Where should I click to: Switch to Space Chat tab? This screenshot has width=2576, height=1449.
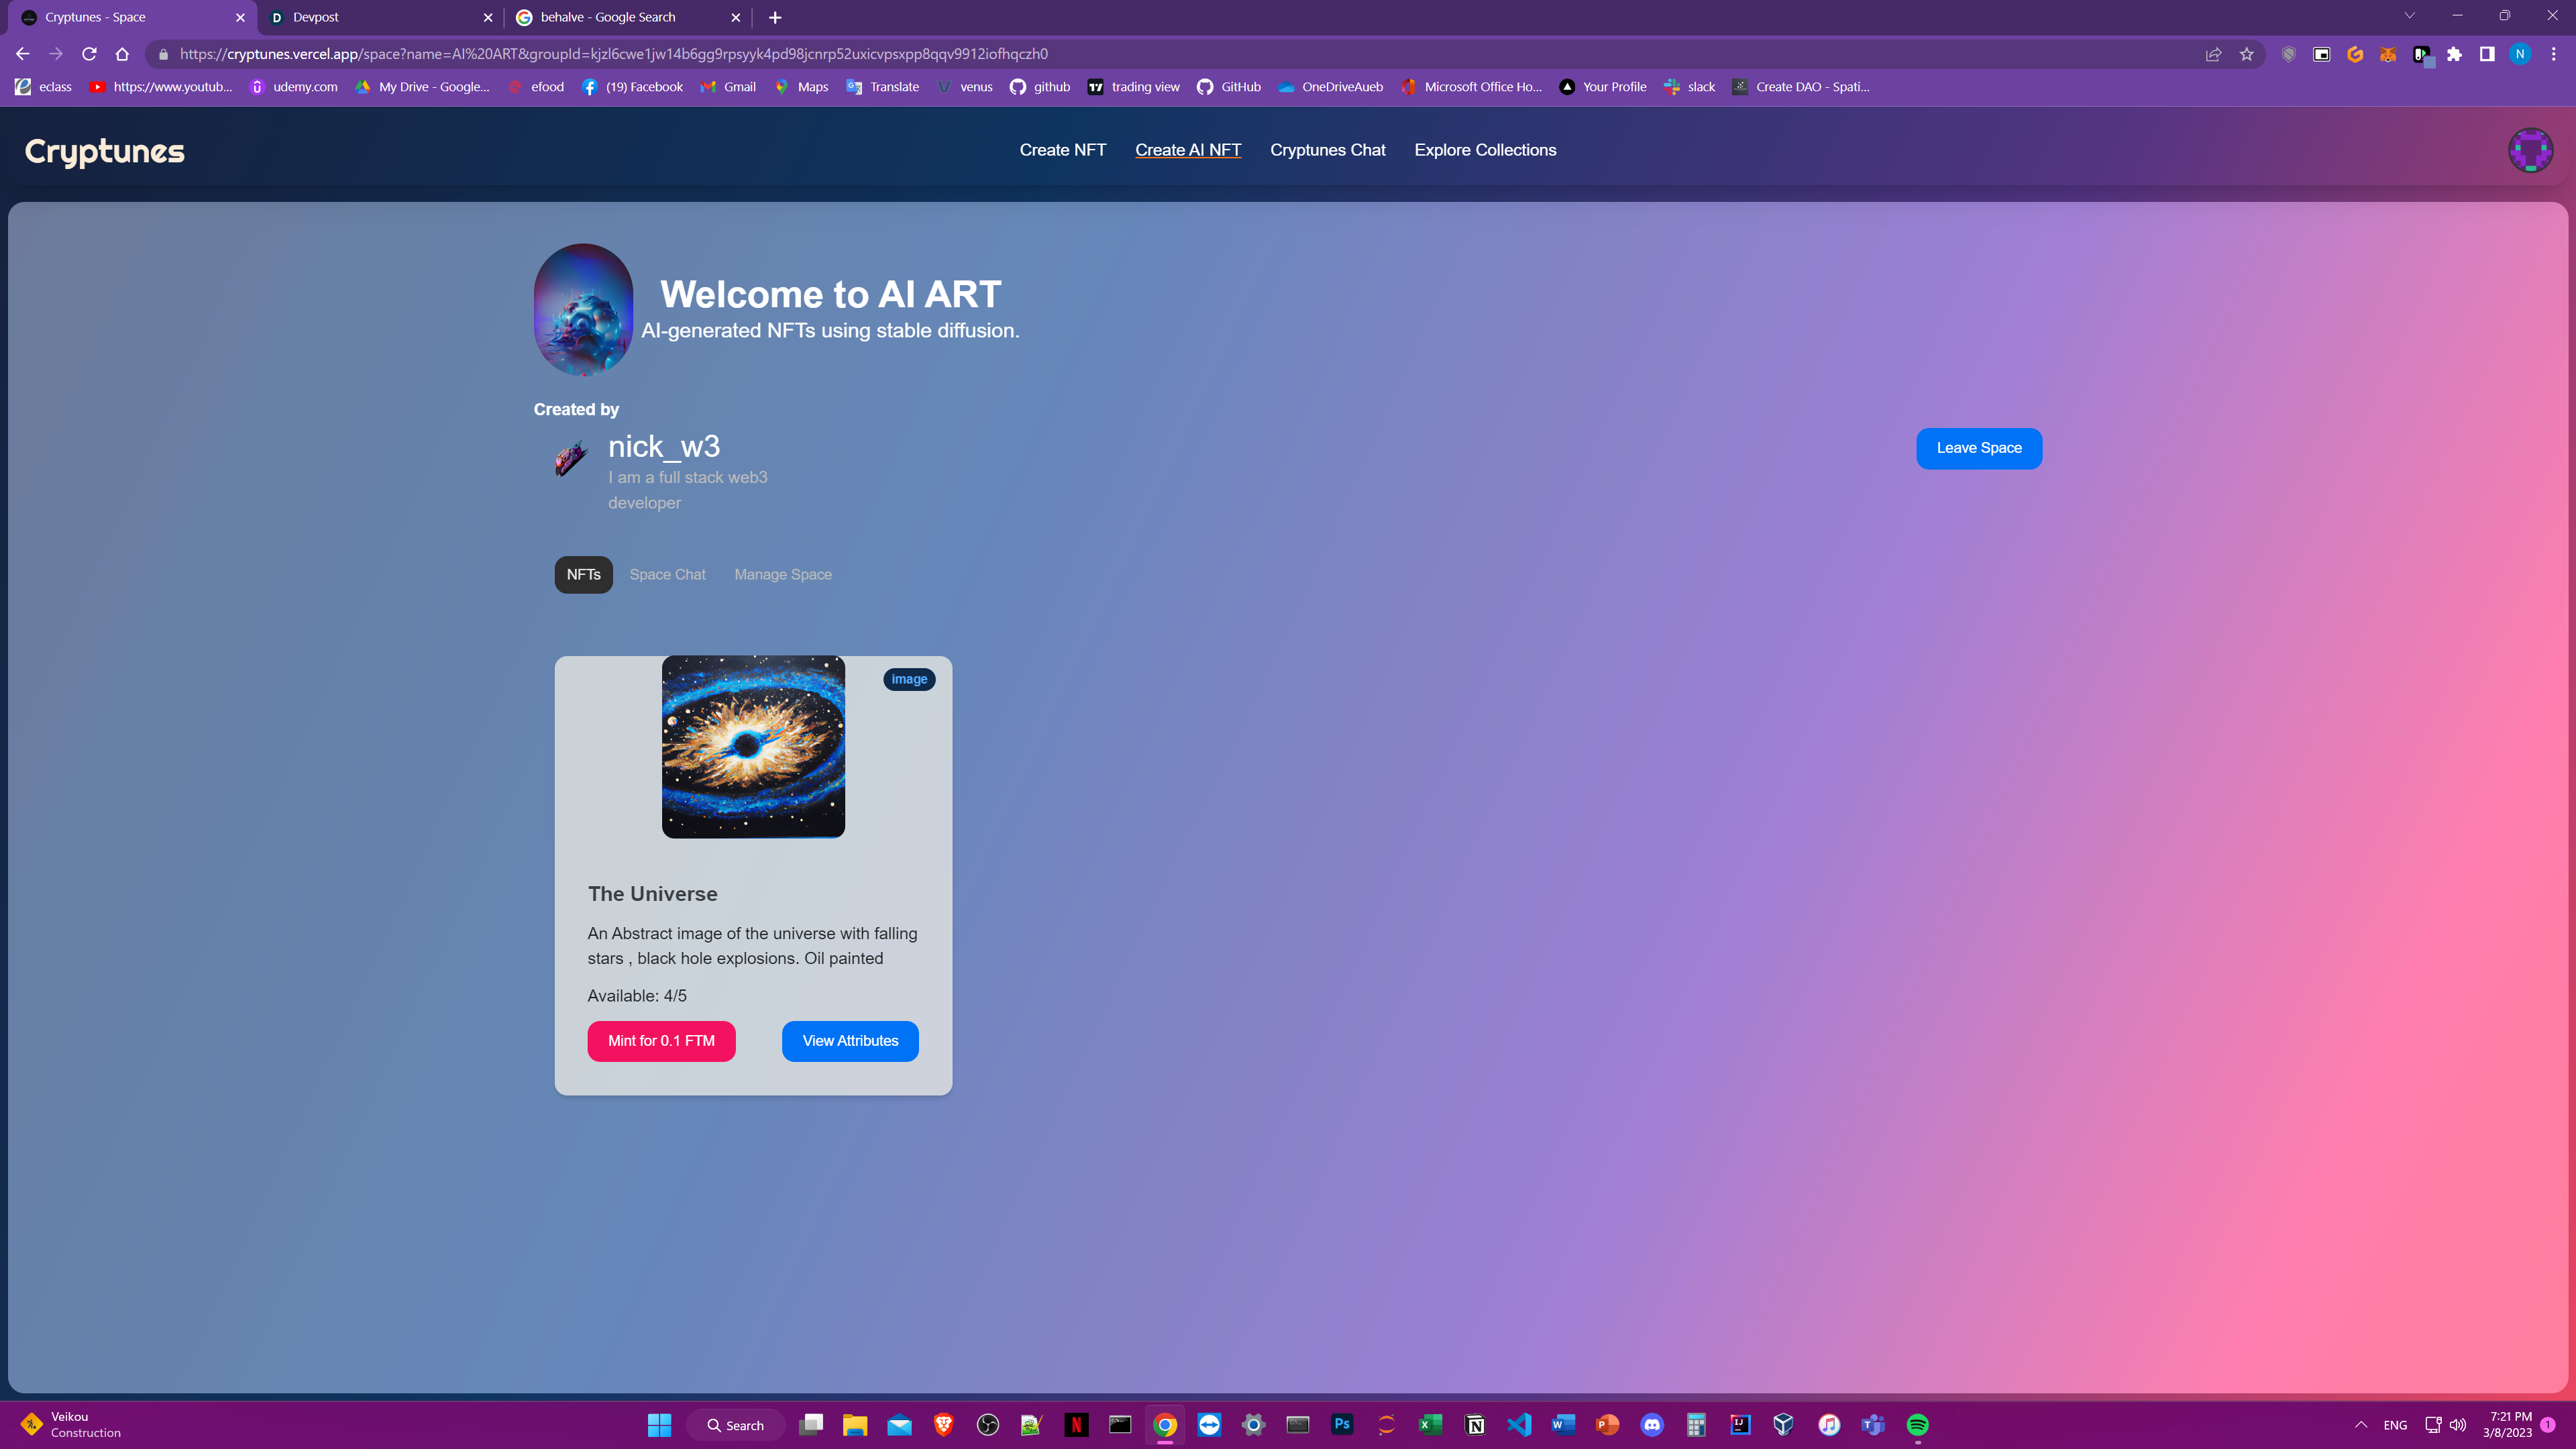coord(667,575)
